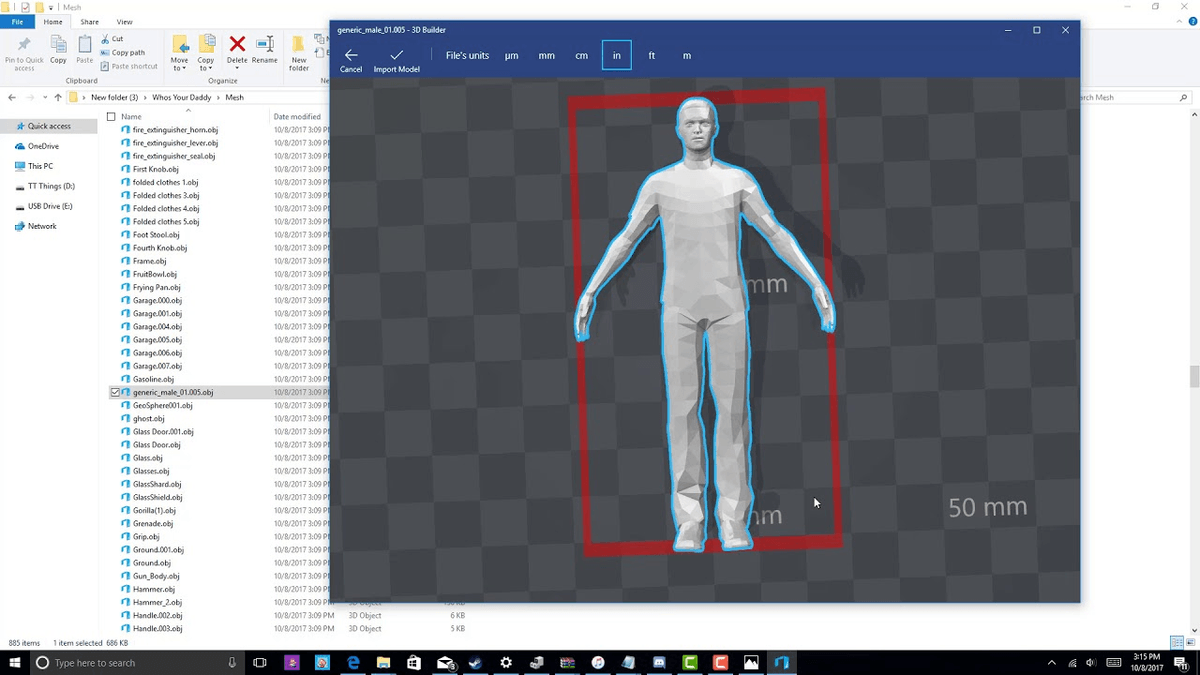Open Quick access in navigation pane
1200x675 pixels.
point(49,126)
